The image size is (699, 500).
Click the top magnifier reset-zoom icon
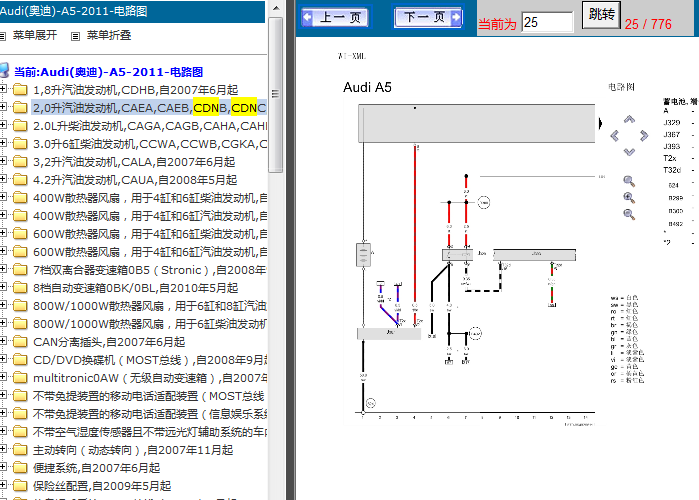tap(629, 181)
